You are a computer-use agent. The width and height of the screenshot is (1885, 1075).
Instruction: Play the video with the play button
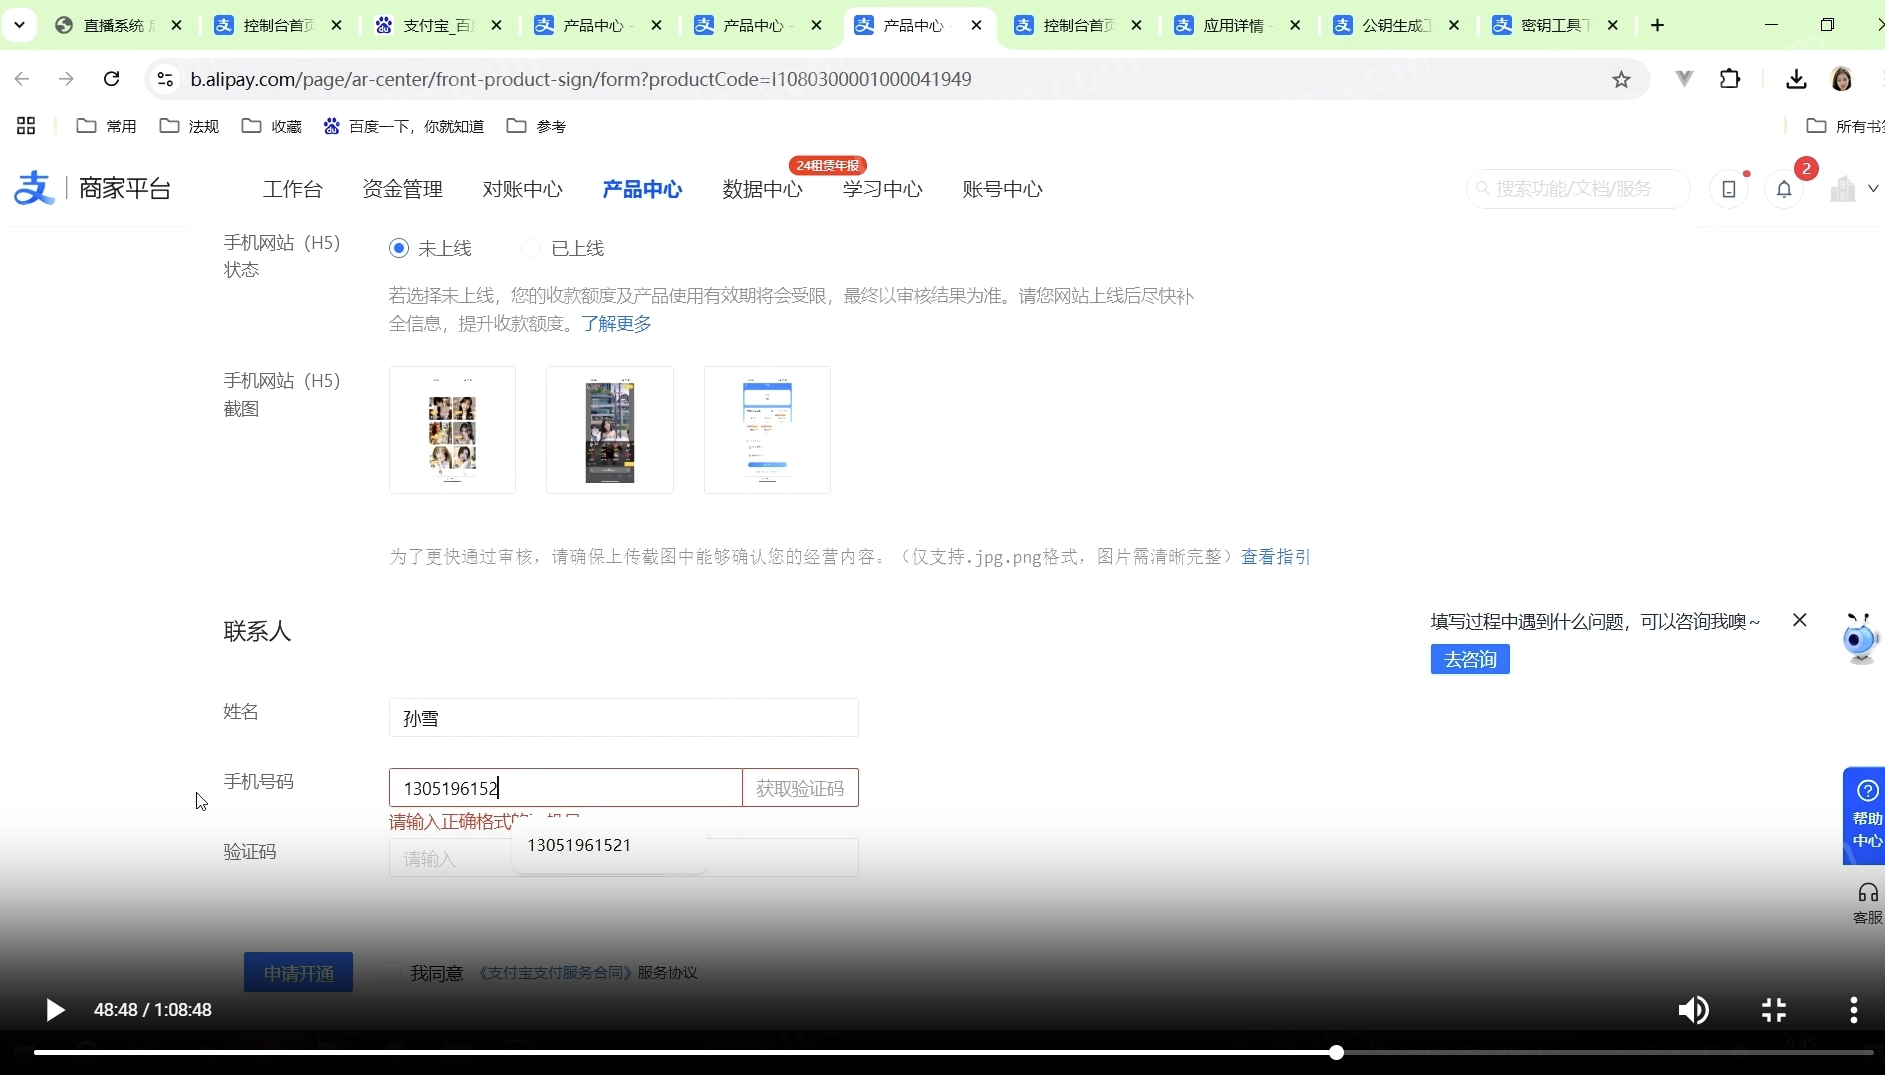pos(55,1010)
